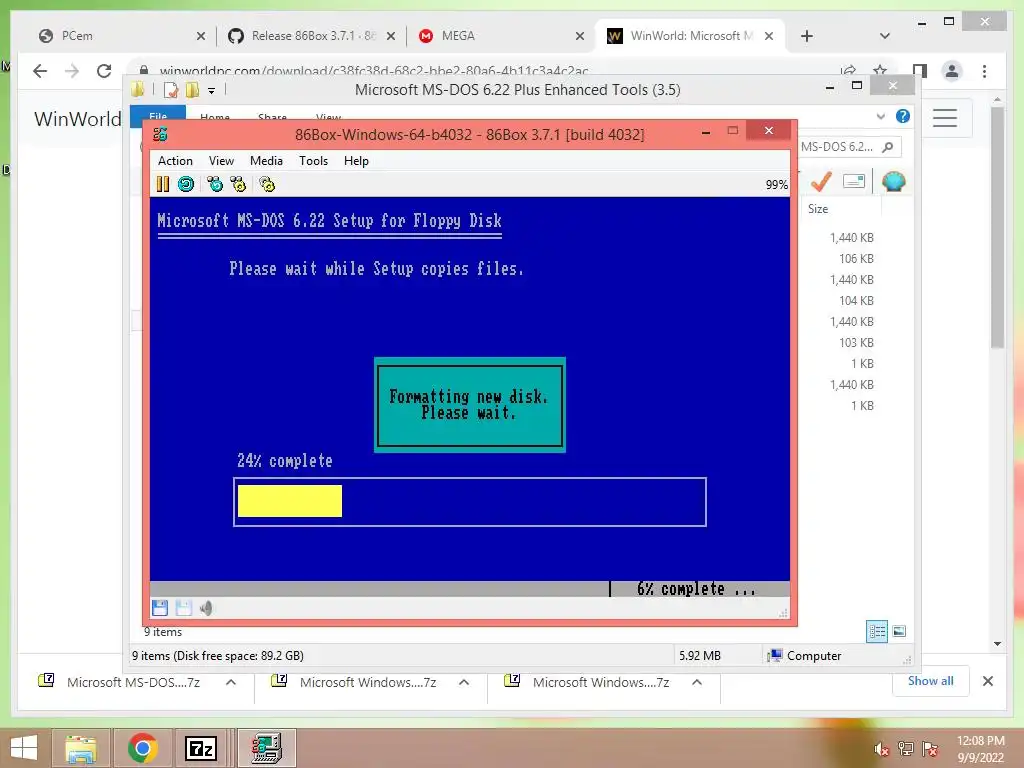The height and width of the screenshot is (768, 1024).
Task: Click the card-like icon beside the checkmark
Action: 854,181
